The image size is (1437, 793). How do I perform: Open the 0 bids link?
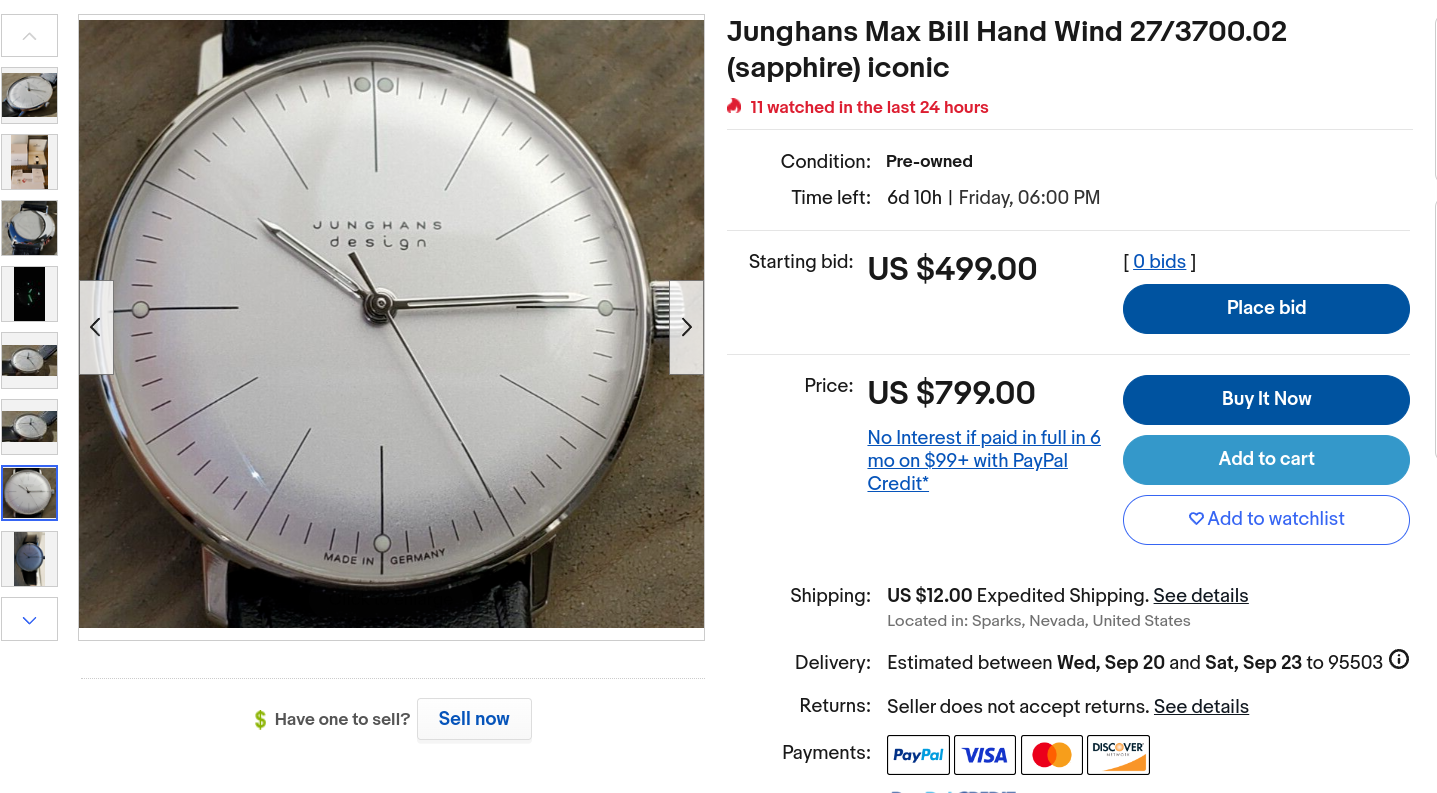pos(1159,262)
